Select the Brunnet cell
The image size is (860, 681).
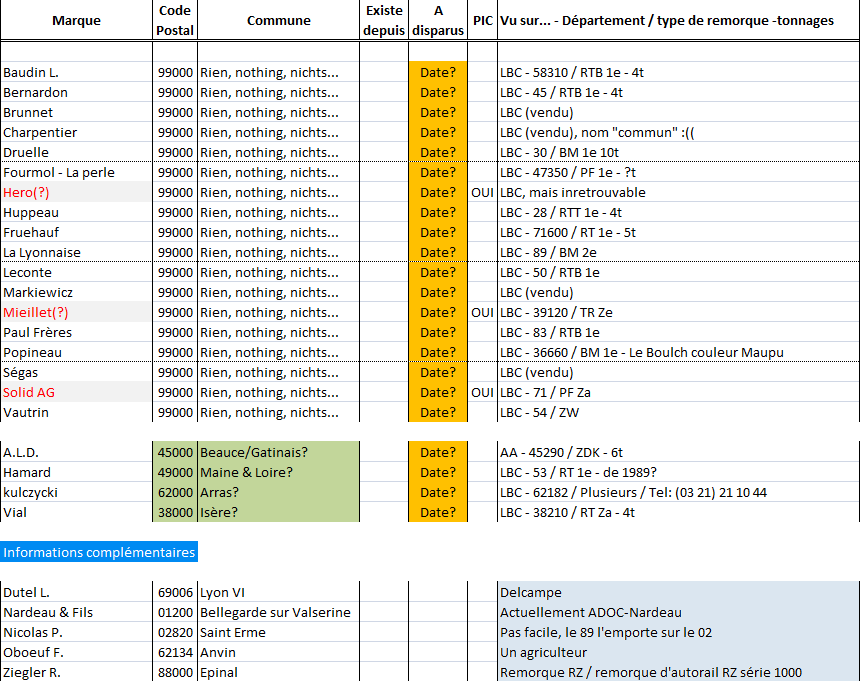pyautogui.click(x=76, y=112)
